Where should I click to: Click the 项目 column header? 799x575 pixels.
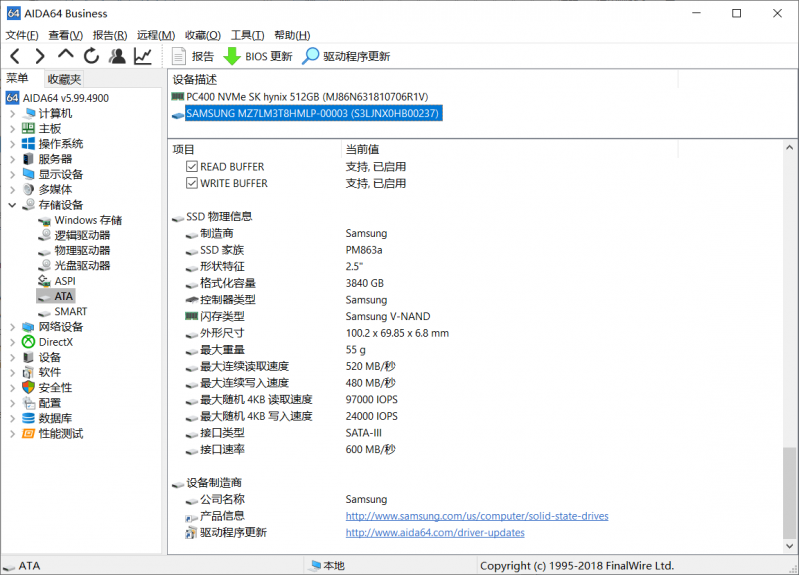point(254,149)
